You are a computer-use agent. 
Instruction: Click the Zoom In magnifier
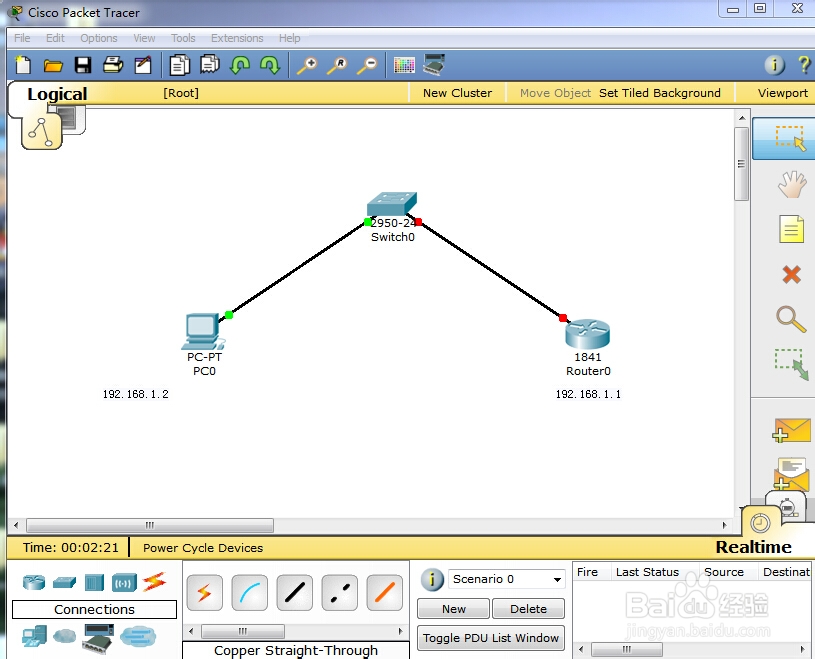pyautogui.click(x=307, y=65)
